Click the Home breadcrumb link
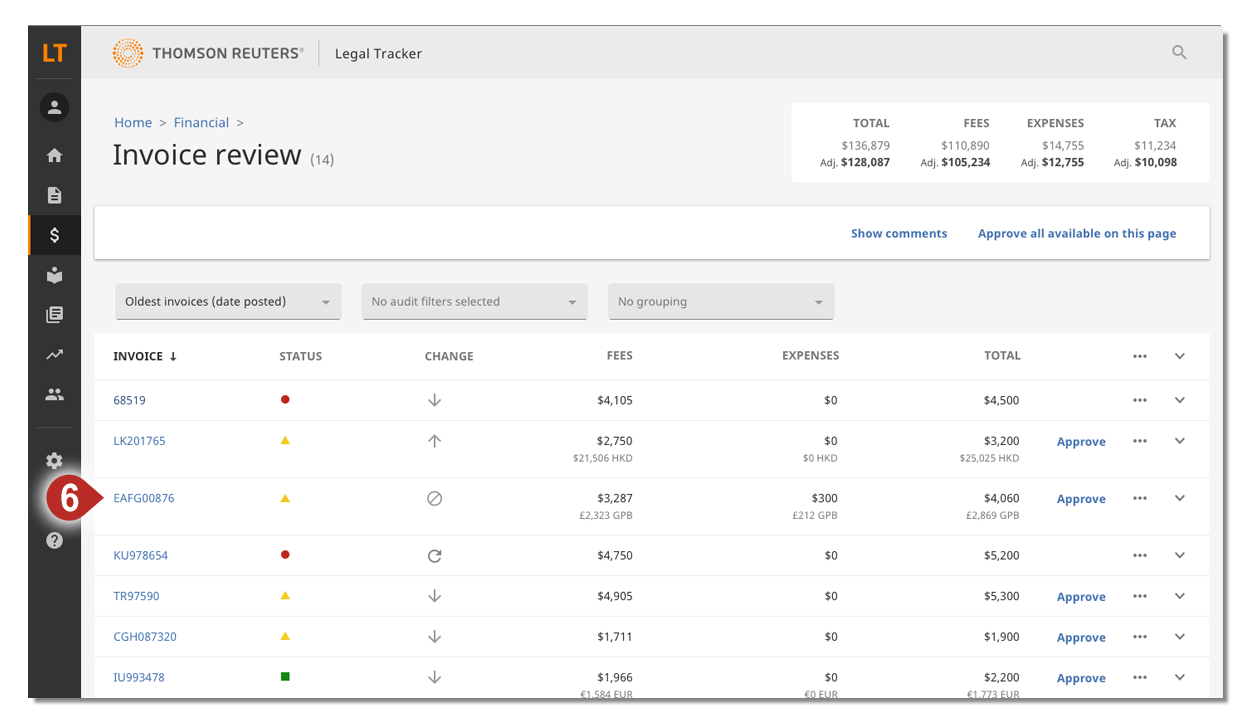 pos(133,122)
